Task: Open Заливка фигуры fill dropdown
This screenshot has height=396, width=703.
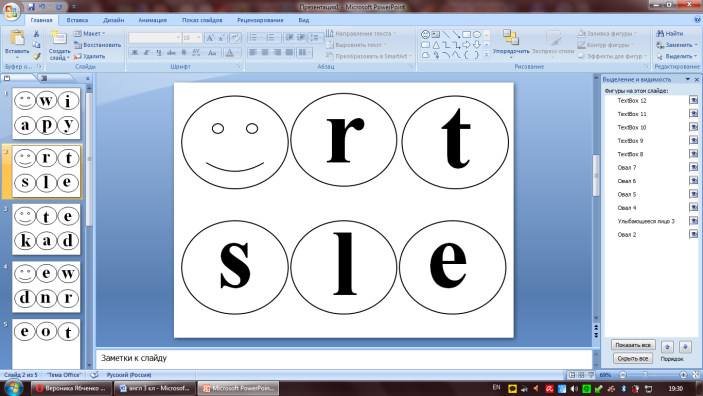Action: 608,34
